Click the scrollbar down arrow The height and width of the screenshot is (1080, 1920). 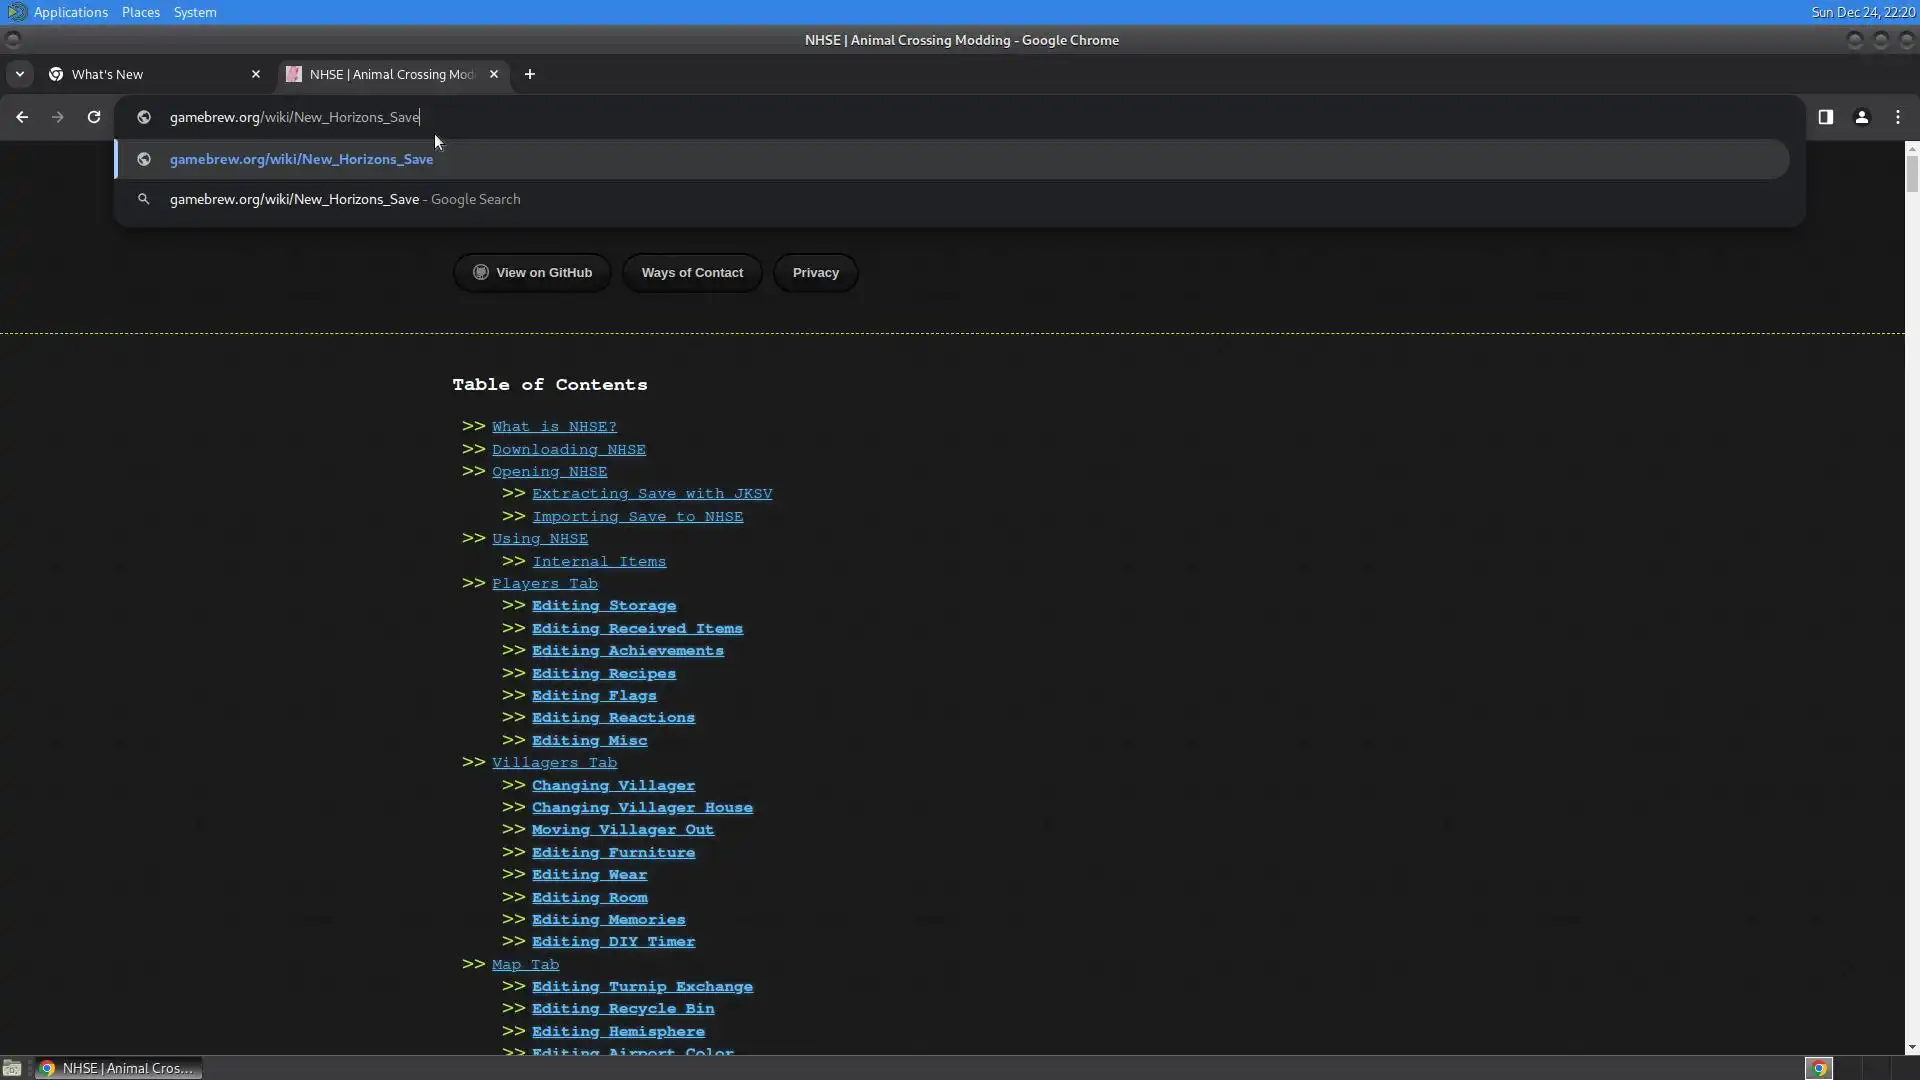1911,1047
